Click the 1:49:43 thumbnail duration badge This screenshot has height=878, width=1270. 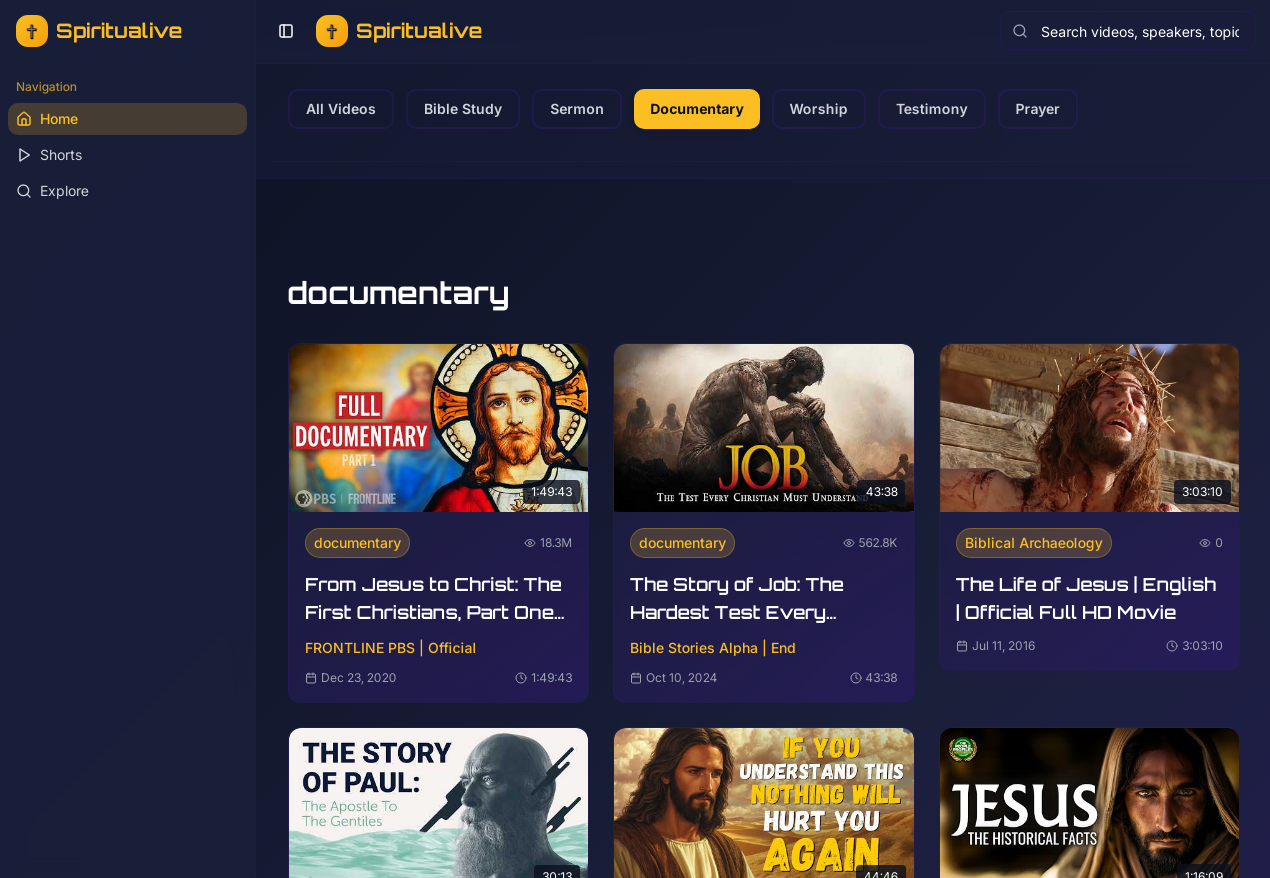(552, 492)
